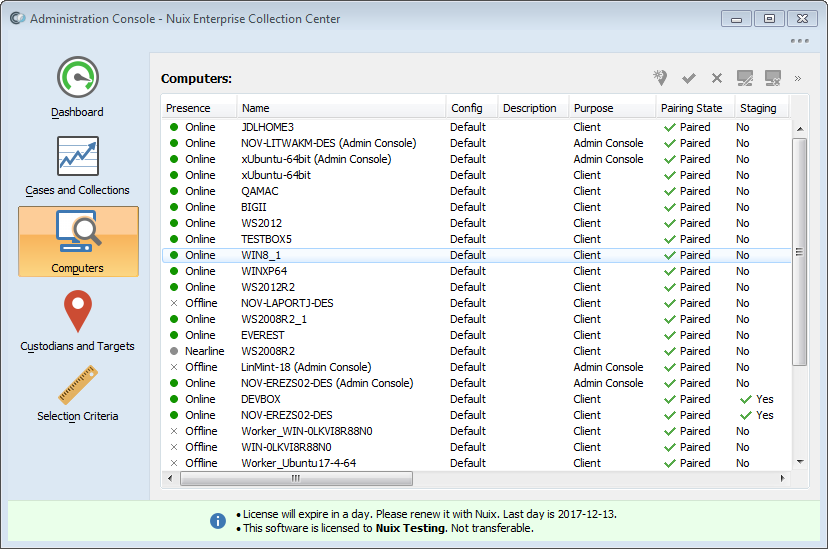Click the edit computer toolbar icon

click(x=745, y=78)
